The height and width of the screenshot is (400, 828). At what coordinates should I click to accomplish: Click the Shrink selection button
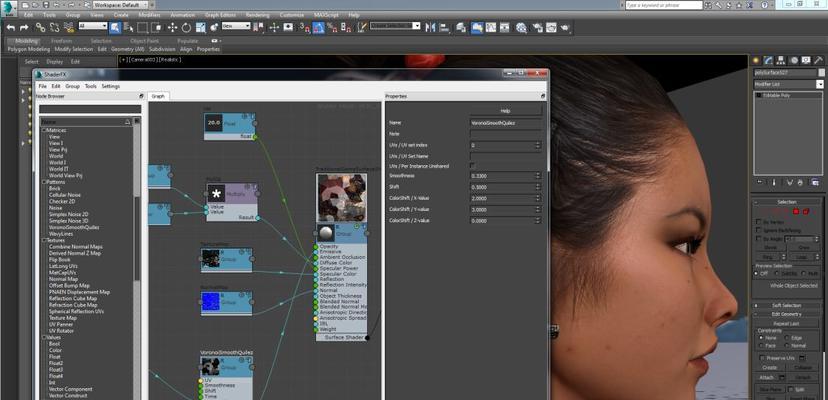770,247
